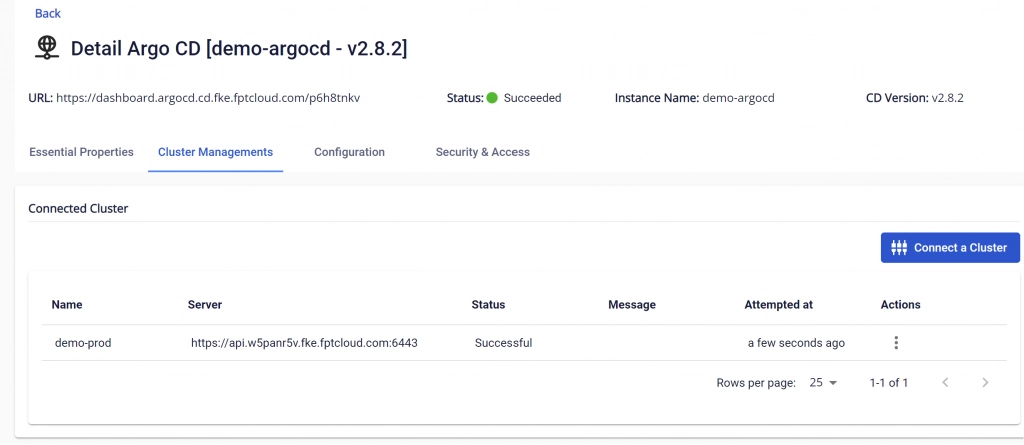Viewport: 1024px width, 445px height.
Task: Click the api.w5panr5v server address cell
Action: [x=304, y=343]
